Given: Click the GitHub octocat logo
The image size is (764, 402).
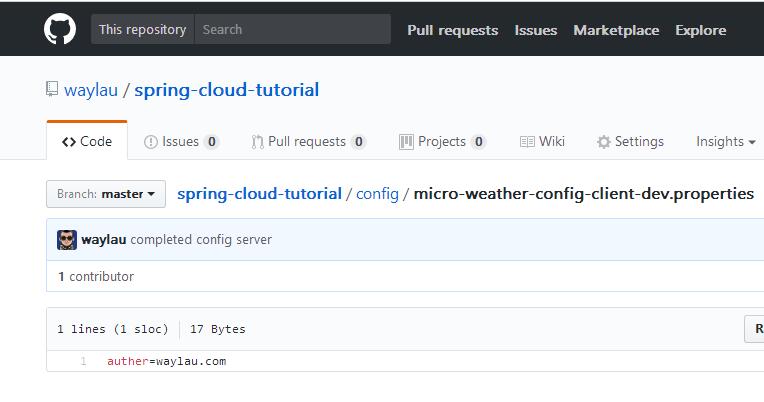Looking at the screenshot, I should (60, 30).
